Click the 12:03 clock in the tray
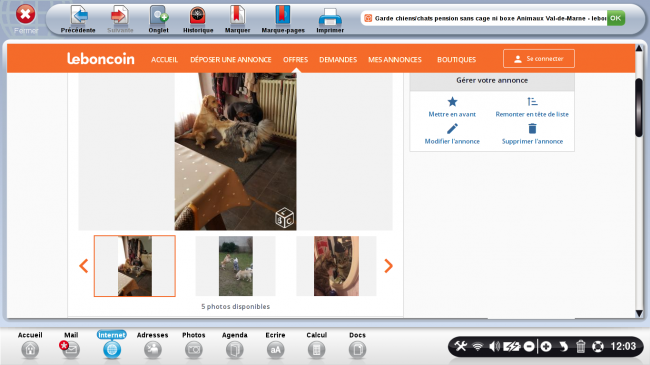Viewport: 650px width, 365px height. coord(623,346)
